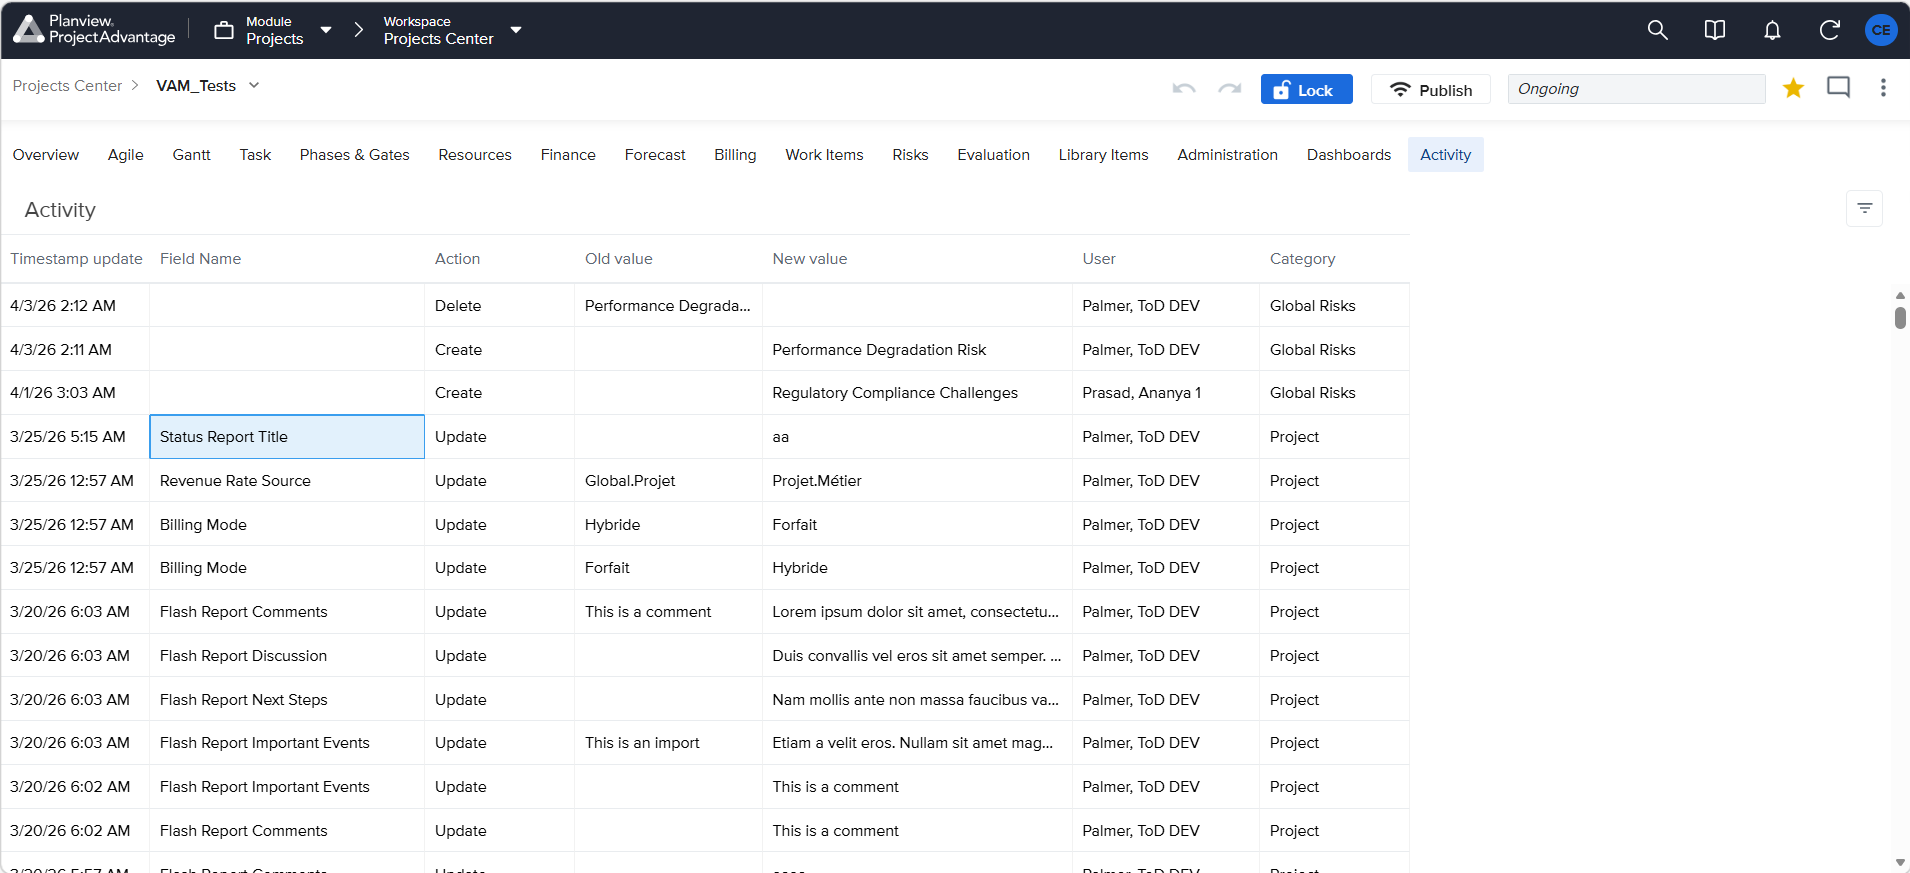Click the Old value column header
The image size is (1910, 873).
coord(618,259)
